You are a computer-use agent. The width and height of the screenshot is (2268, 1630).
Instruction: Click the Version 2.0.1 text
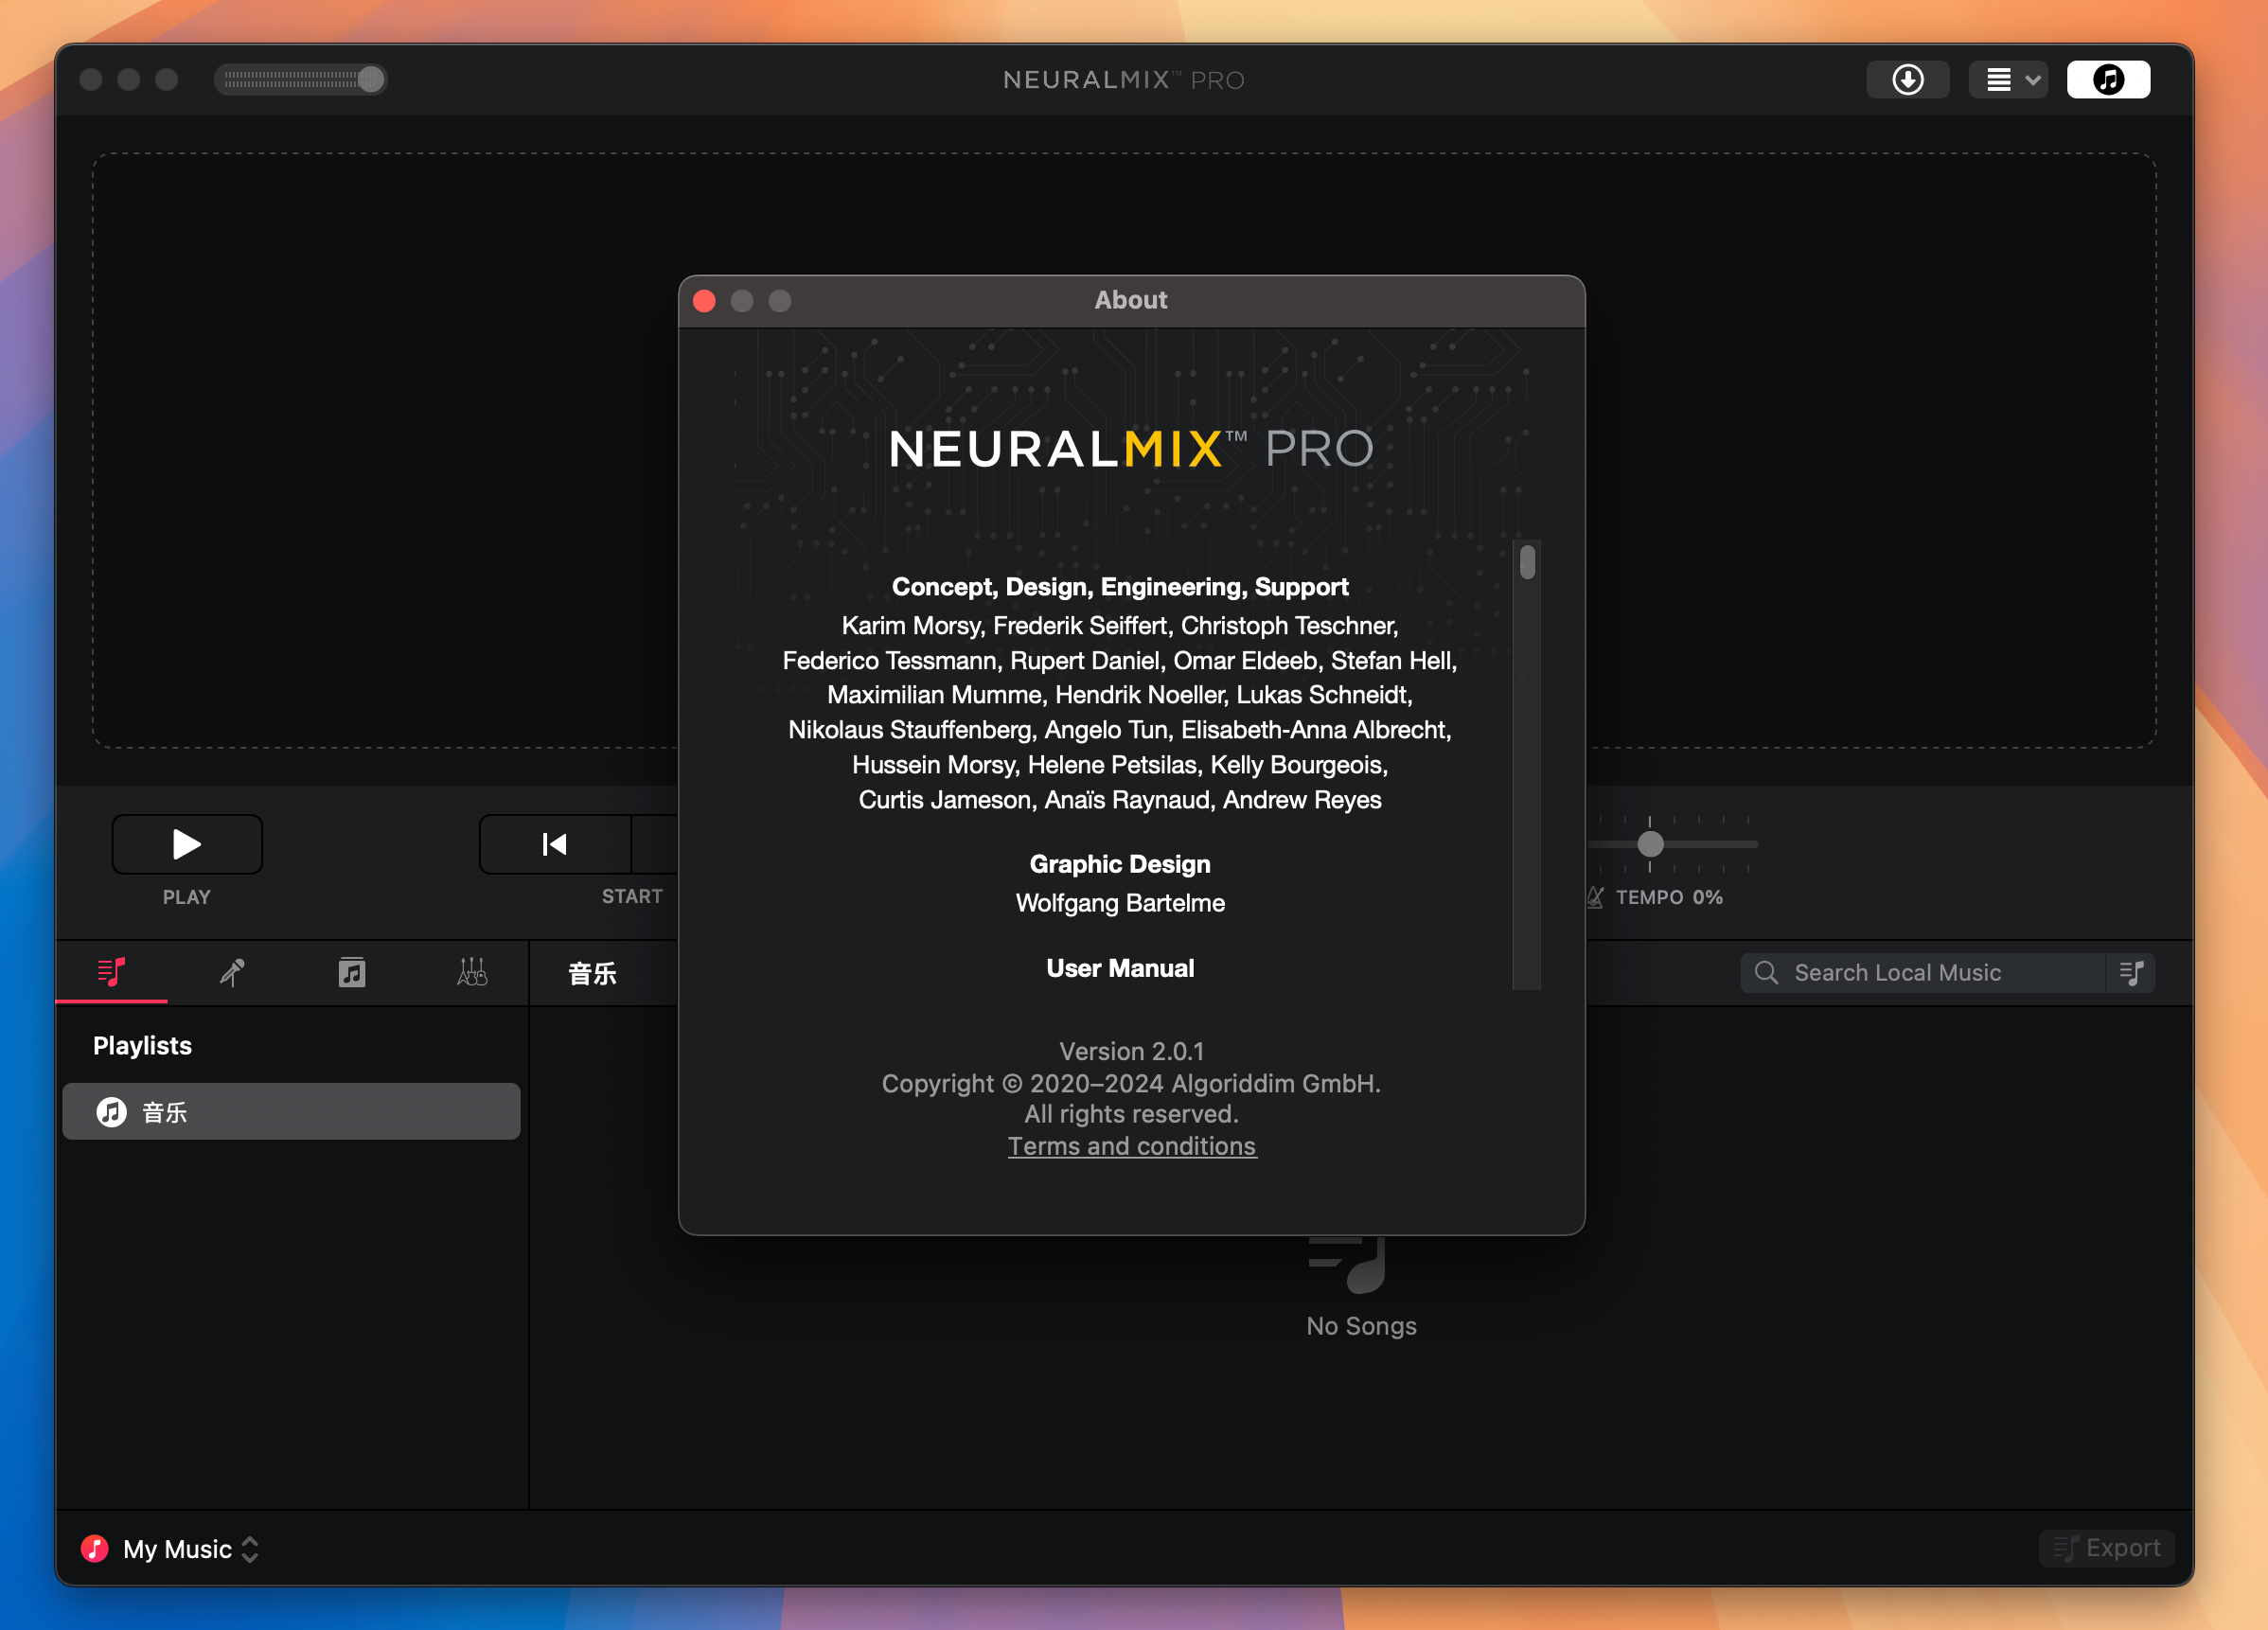click(x=1132, y=1051)
